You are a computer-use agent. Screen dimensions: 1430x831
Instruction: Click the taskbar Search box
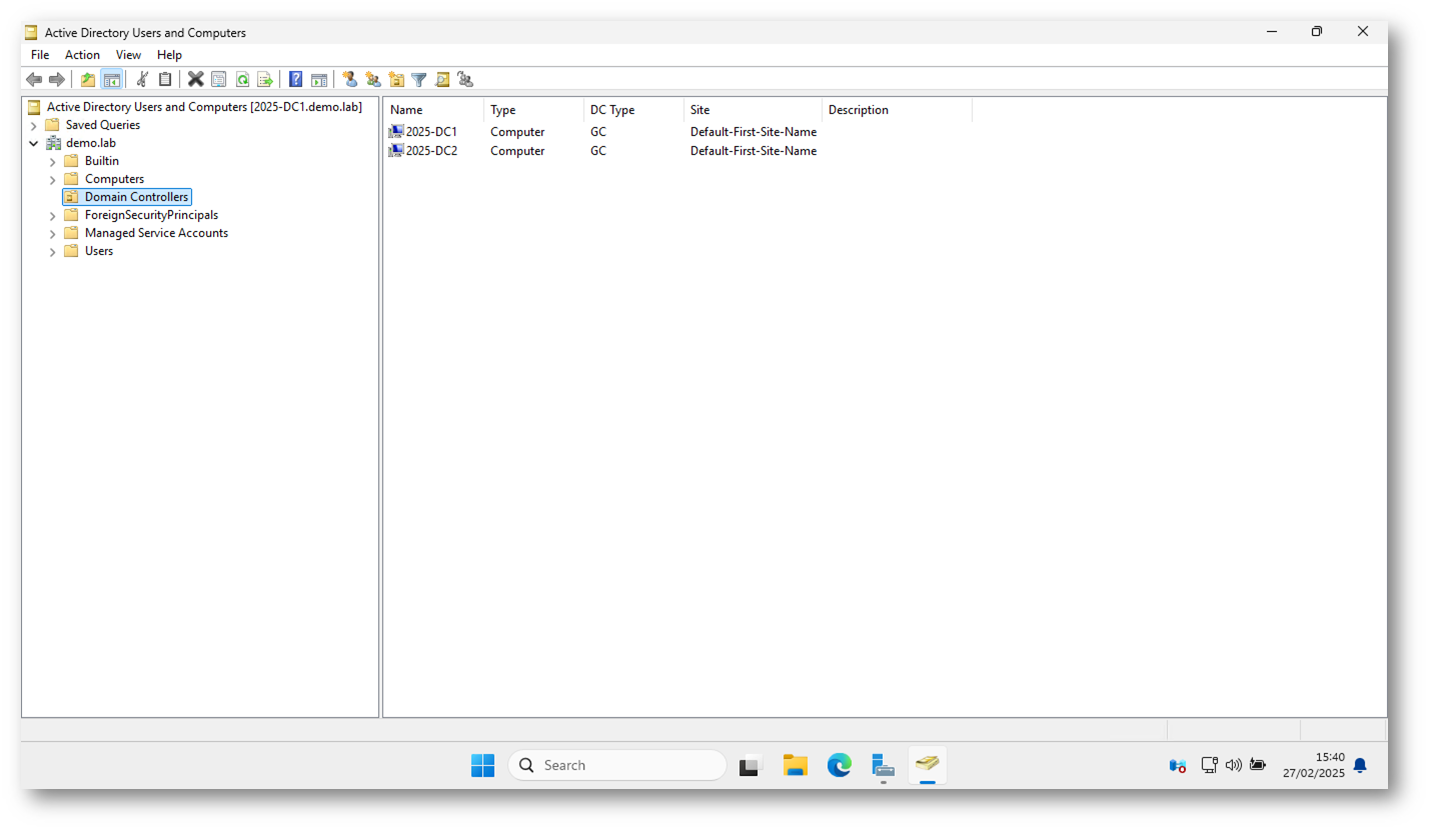pyautogui.click(x=617, y=765)
